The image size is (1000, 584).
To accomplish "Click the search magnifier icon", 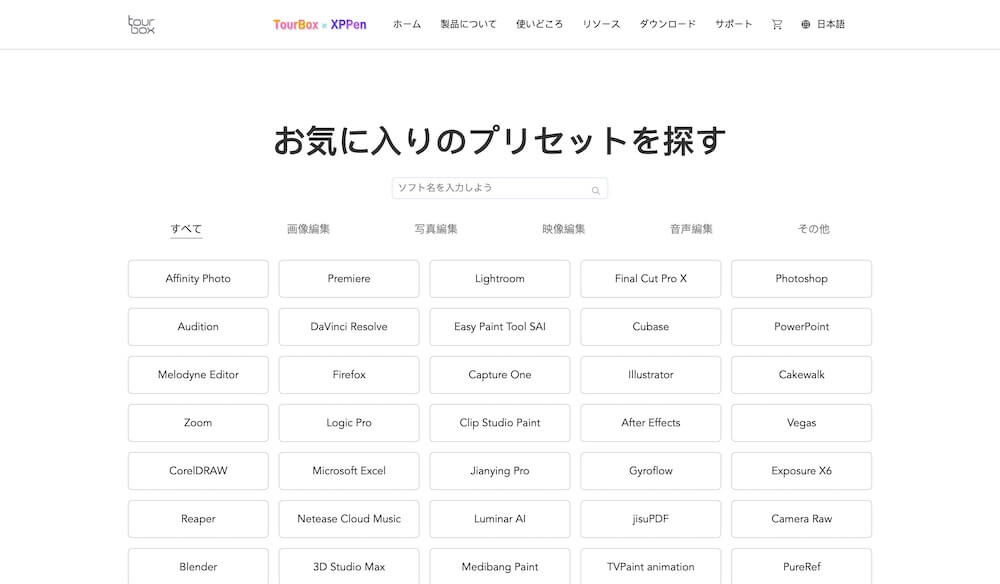I will point(595,190).
